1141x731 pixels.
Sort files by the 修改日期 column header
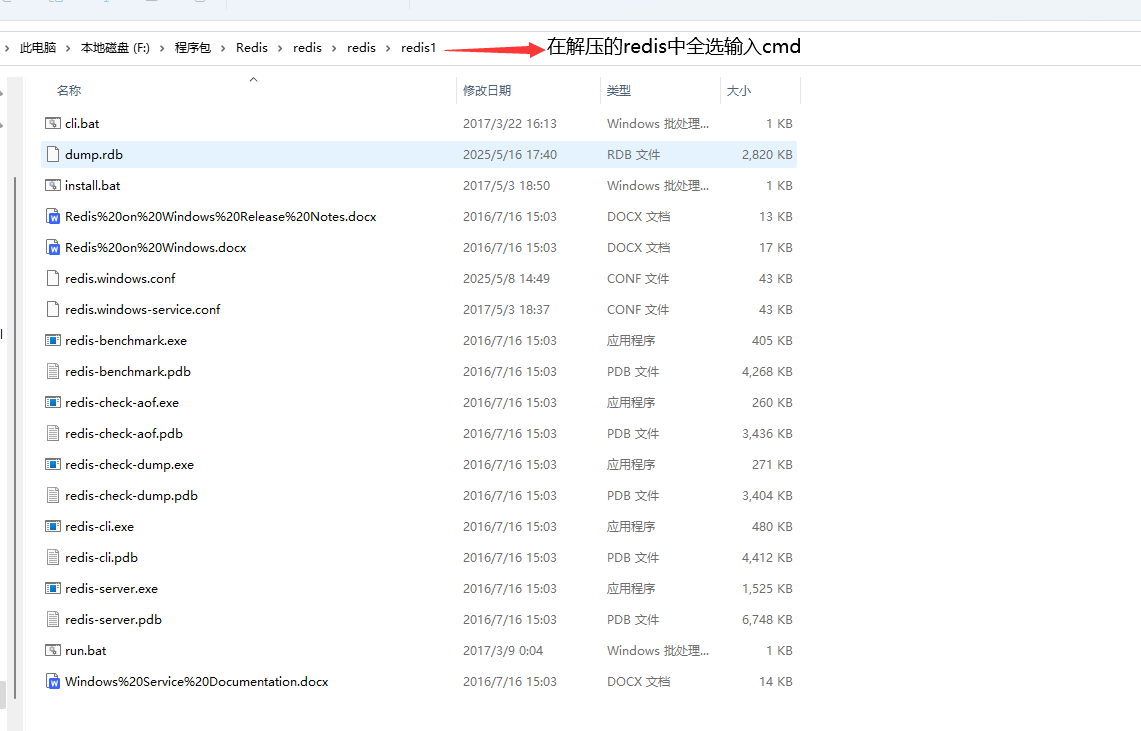pyautogui.click(x=487, y=90)
